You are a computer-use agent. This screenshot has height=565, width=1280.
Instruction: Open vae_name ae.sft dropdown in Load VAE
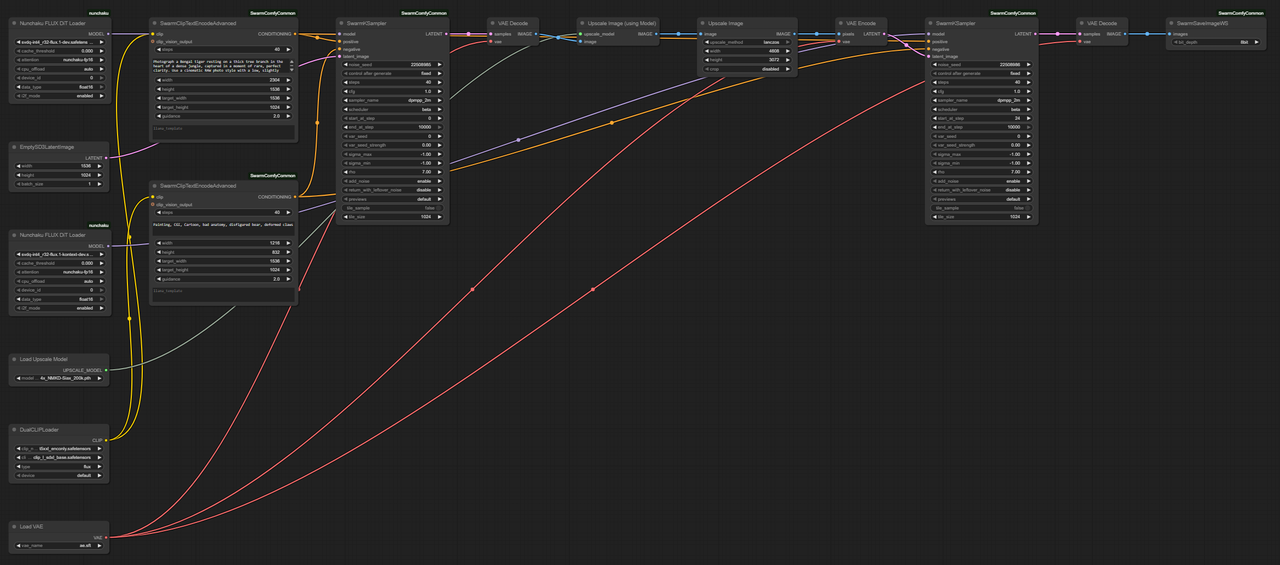58,546
